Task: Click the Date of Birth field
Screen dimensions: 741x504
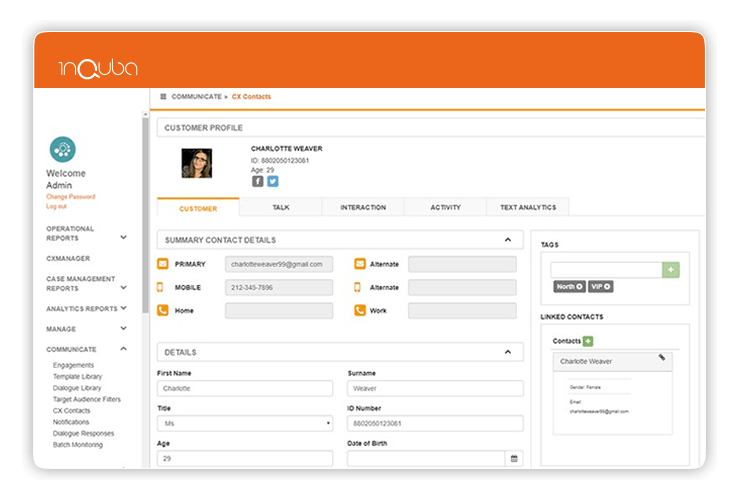Action: click(426, 458)
